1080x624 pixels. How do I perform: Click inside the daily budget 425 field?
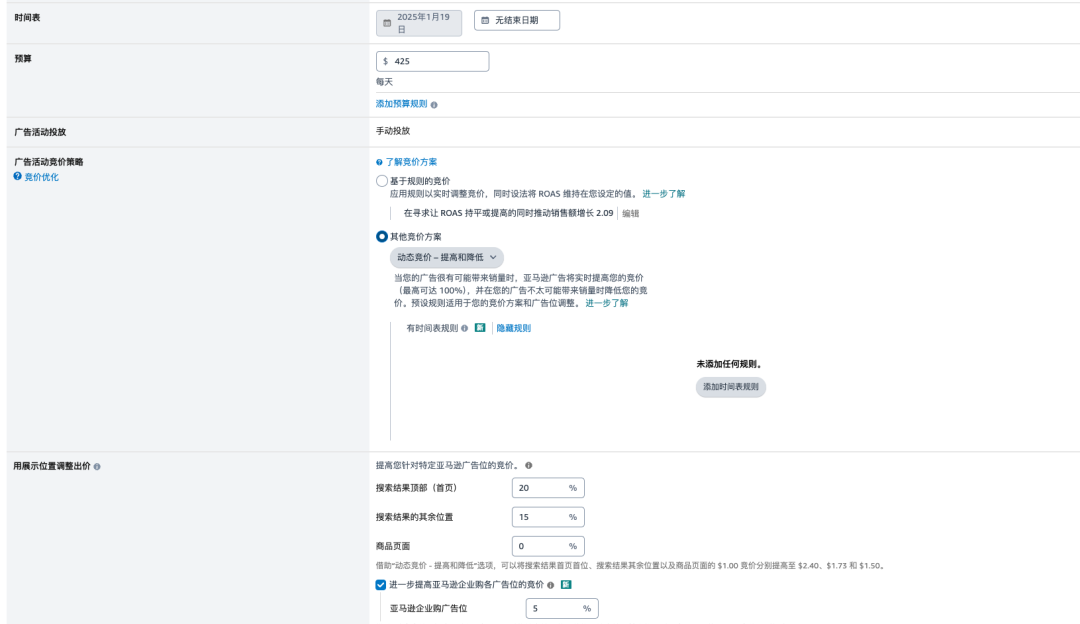point(430,61)
